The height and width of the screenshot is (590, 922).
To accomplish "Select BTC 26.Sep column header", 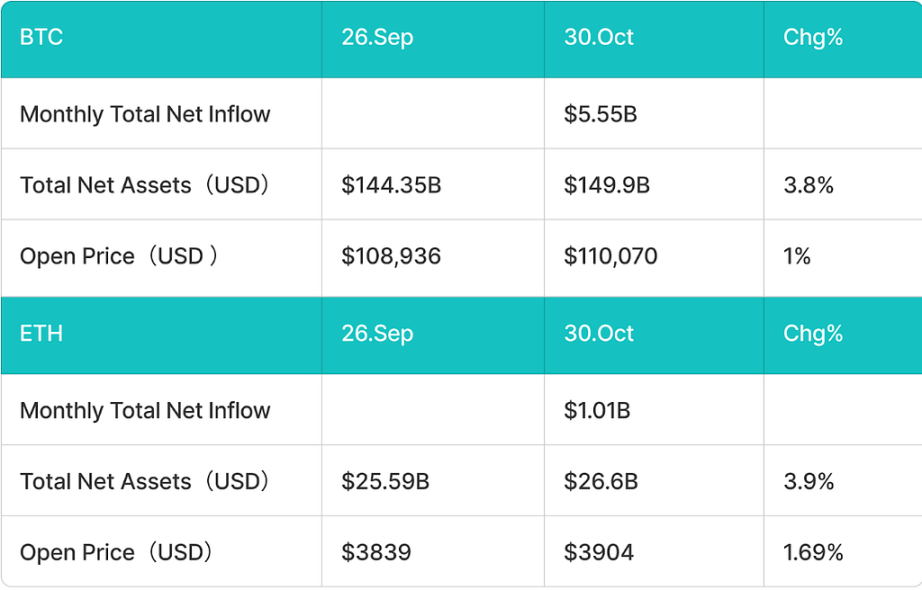I will 377,38.
